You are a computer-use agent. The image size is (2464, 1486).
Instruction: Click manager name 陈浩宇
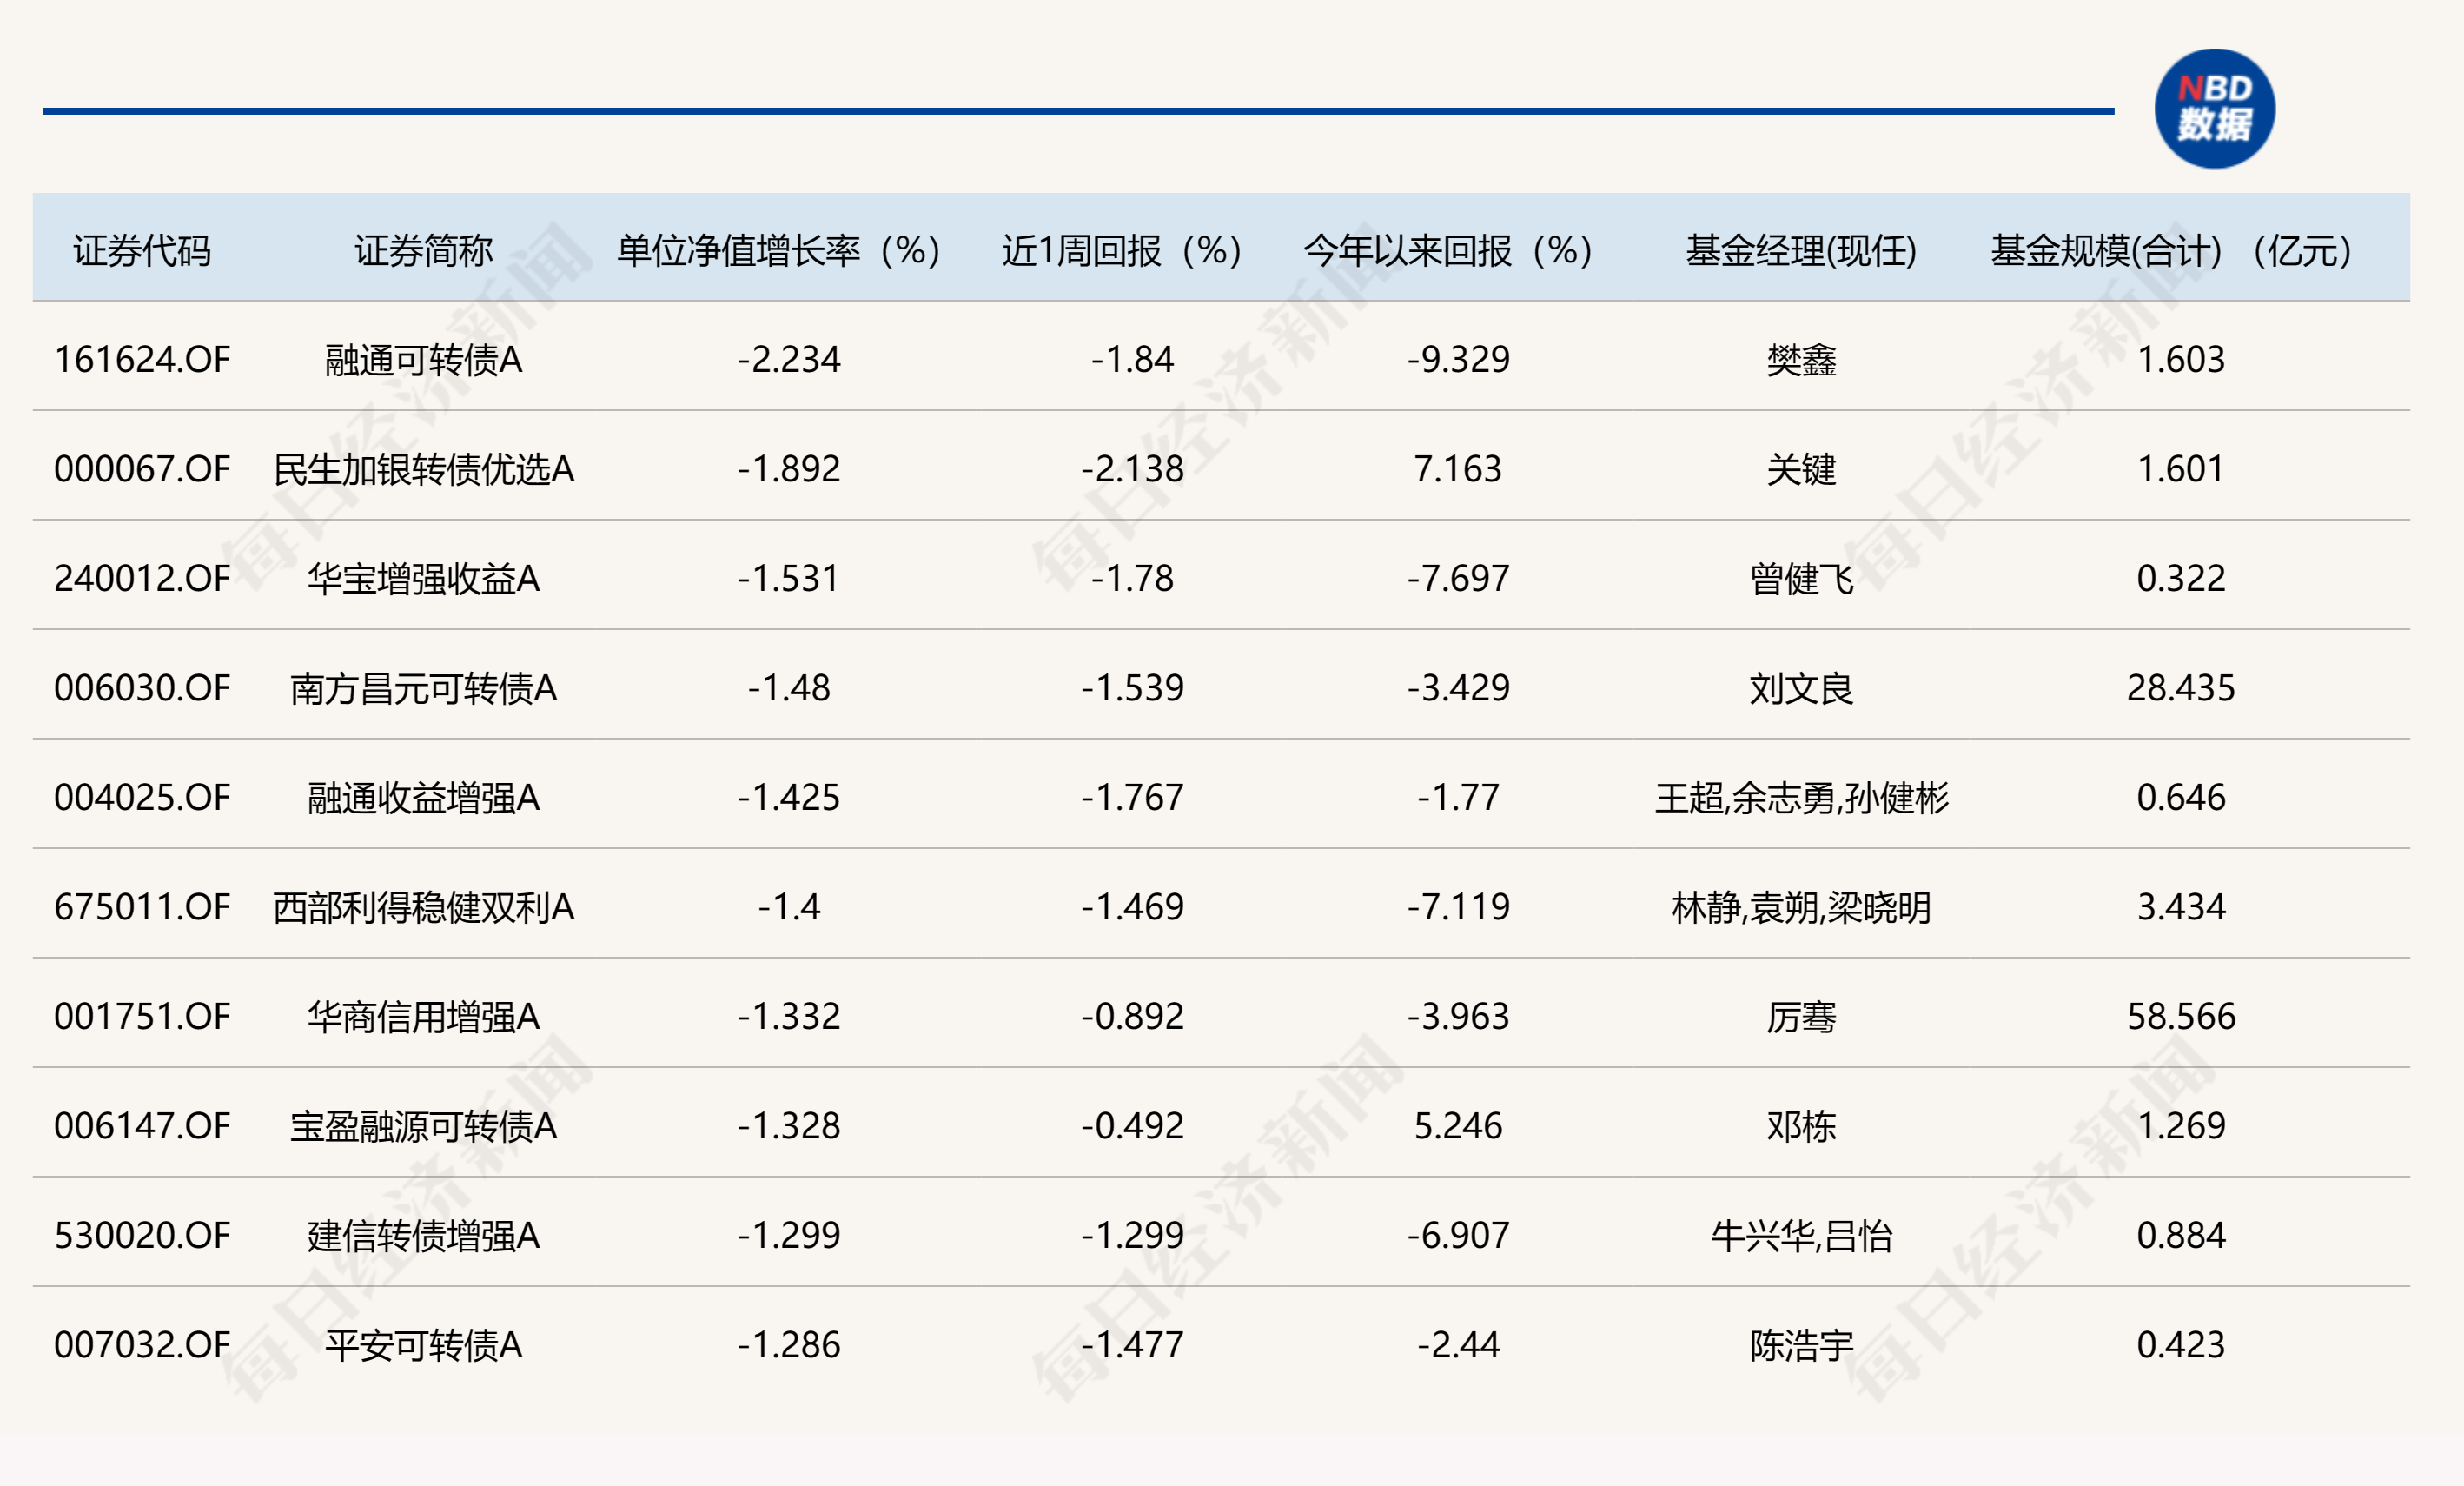1801,1345
